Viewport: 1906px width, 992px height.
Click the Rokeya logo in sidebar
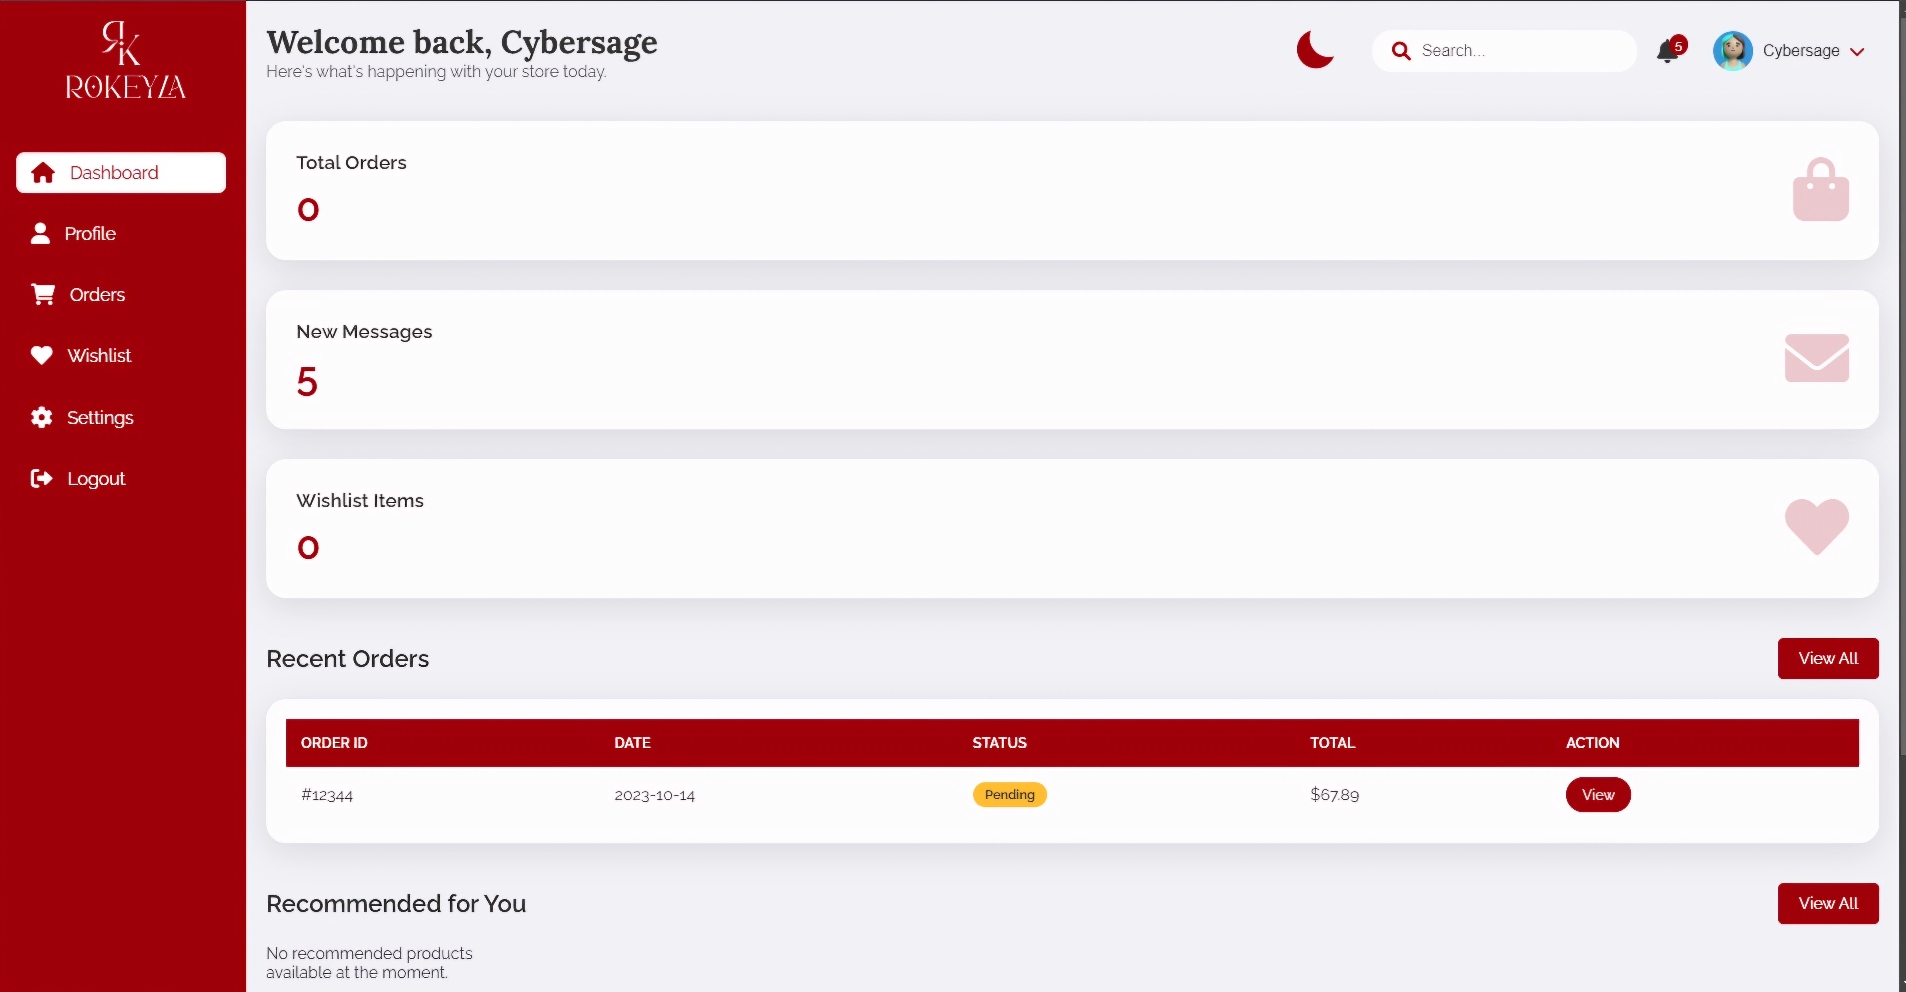tap(124, 61)
